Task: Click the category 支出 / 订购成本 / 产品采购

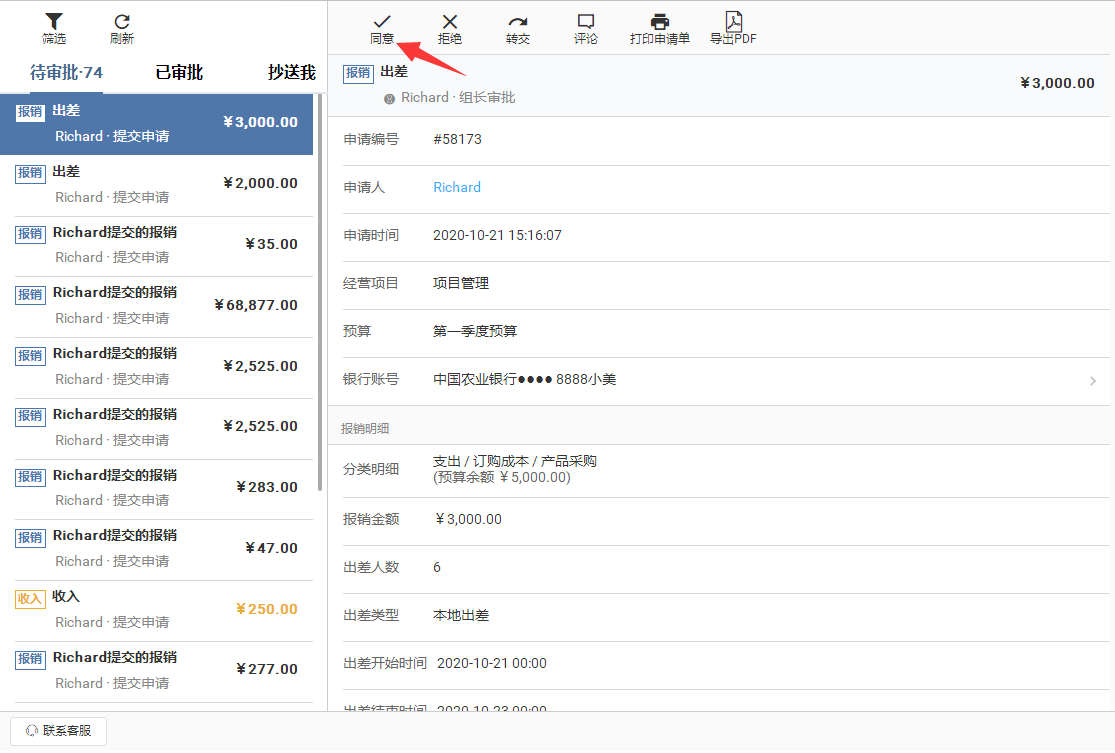Action: click(515, 461)
